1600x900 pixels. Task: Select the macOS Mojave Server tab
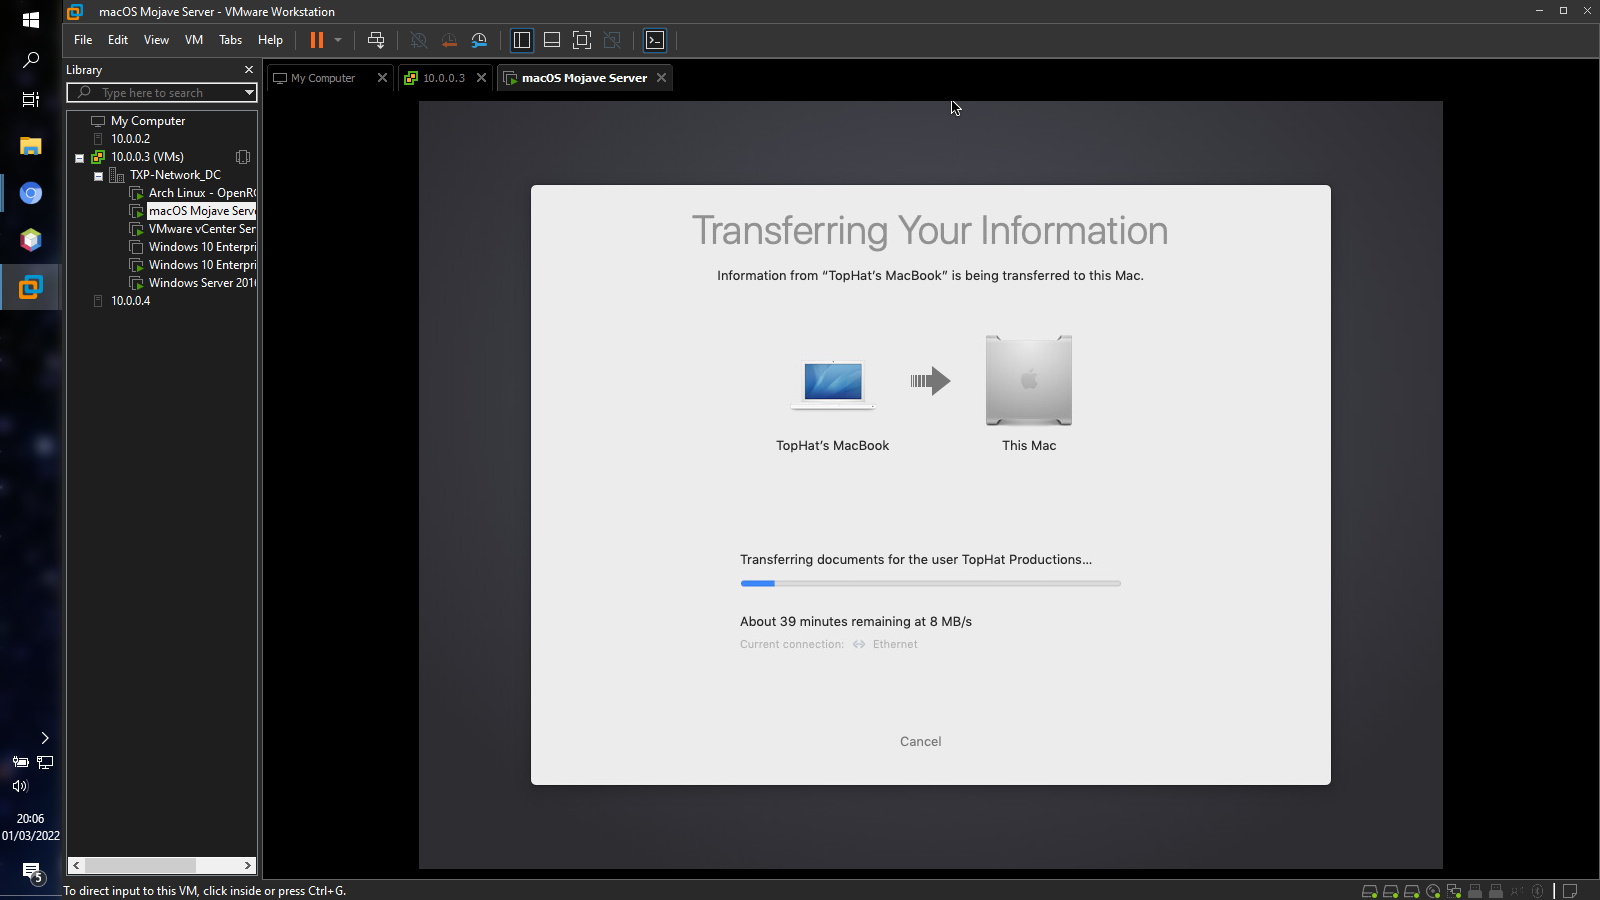point(584,78)
